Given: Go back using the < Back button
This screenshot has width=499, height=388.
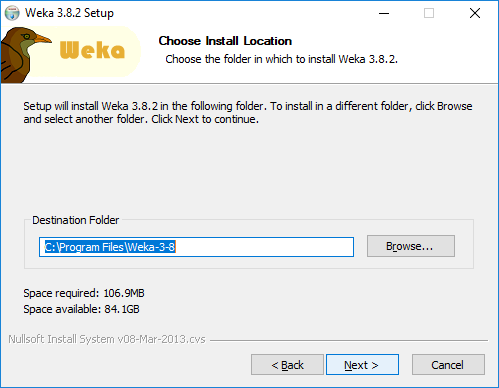Looking at the screenshot, I should [x=287, y=365].
